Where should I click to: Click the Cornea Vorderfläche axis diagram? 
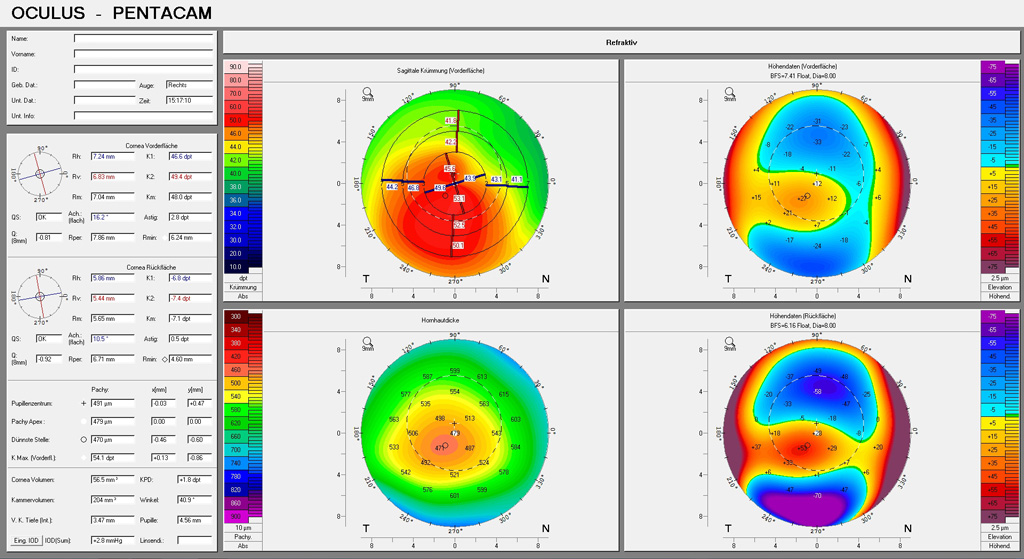pos(38,173)
